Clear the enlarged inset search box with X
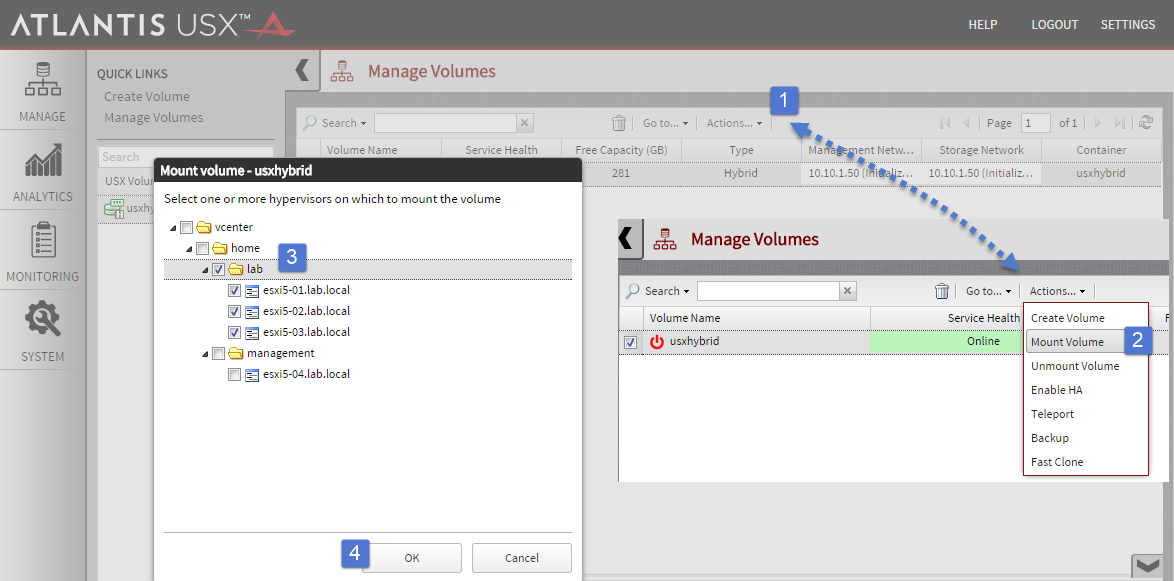The height and width of the screenshot is (581, 1174). pos(848,291)
